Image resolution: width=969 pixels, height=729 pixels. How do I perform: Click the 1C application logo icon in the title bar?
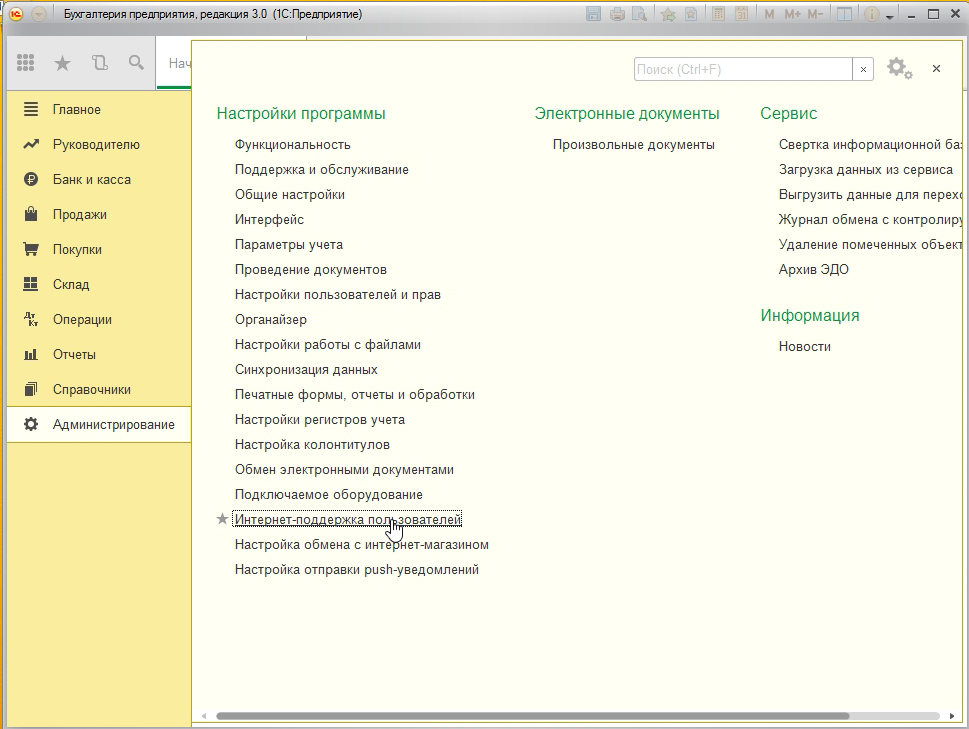17,14
